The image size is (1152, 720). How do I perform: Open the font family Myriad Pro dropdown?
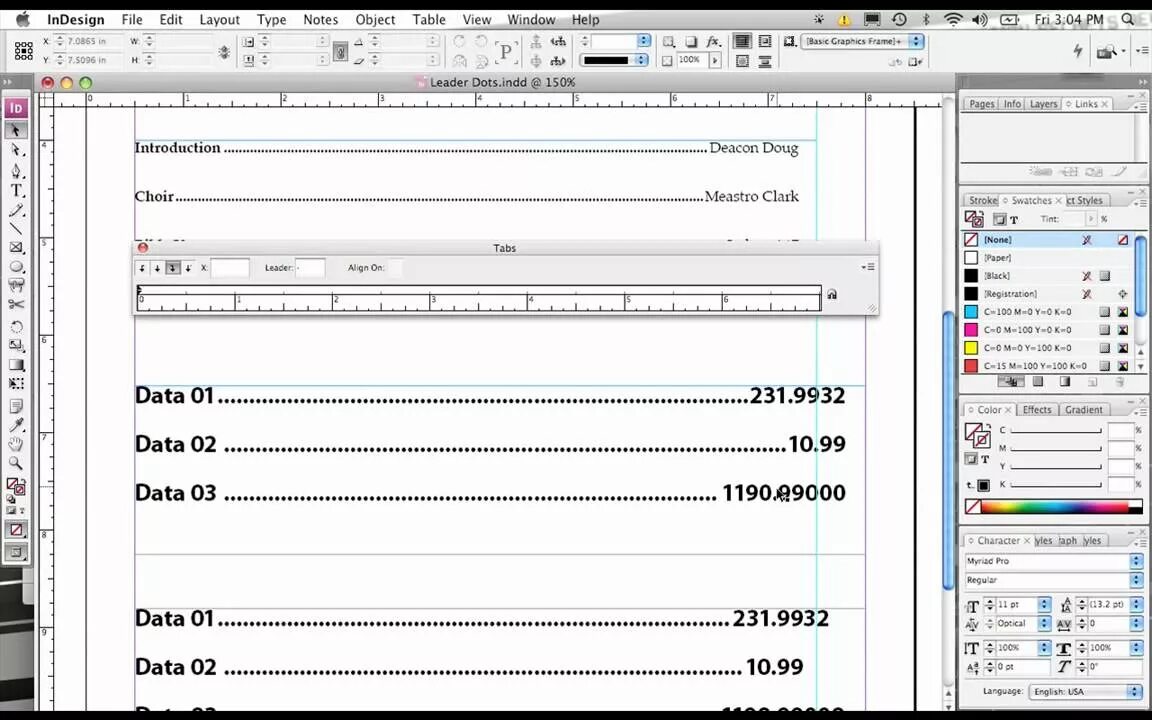click(x=1136, y=561)
